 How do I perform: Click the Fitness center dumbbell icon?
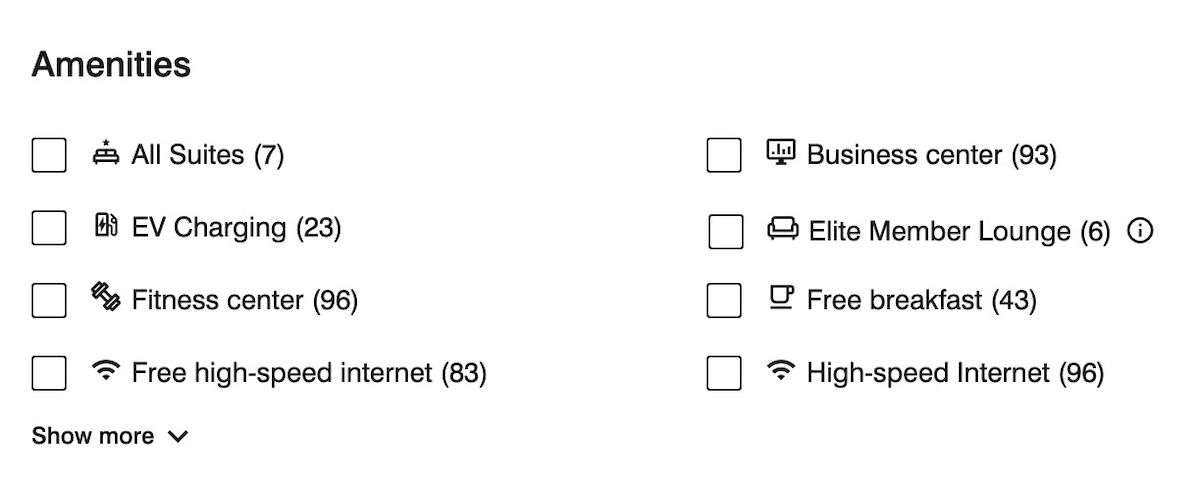105,298
